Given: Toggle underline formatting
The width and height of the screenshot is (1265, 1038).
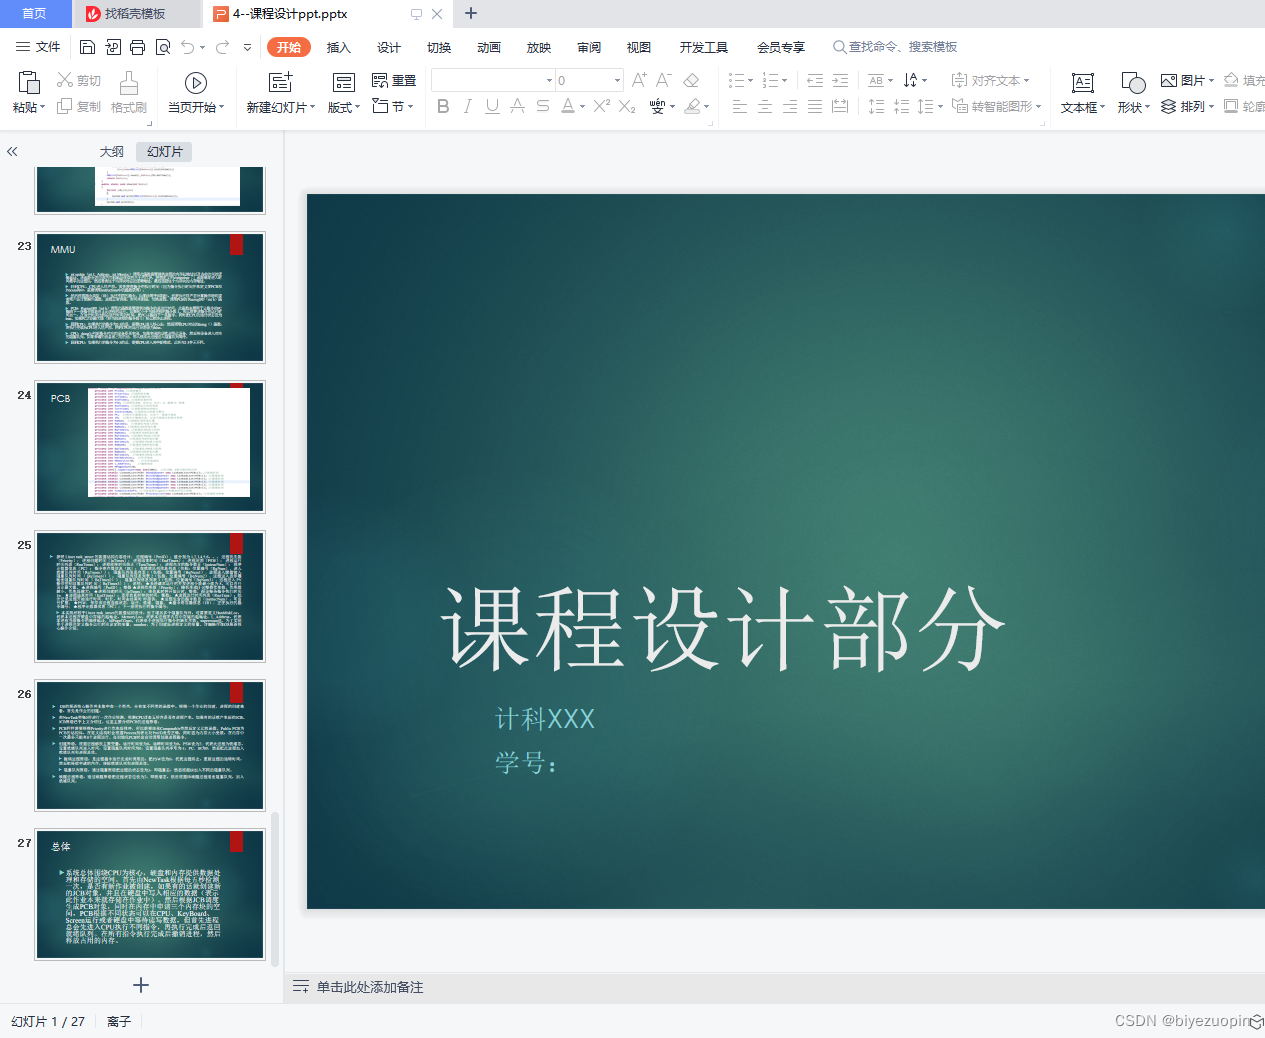Looking at the screenshot, I should click(x=491, y=106).
